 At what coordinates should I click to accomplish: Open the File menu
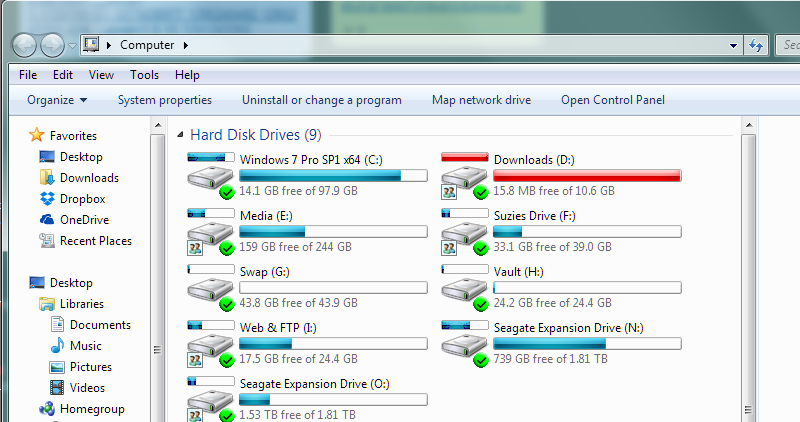point(28,75)
